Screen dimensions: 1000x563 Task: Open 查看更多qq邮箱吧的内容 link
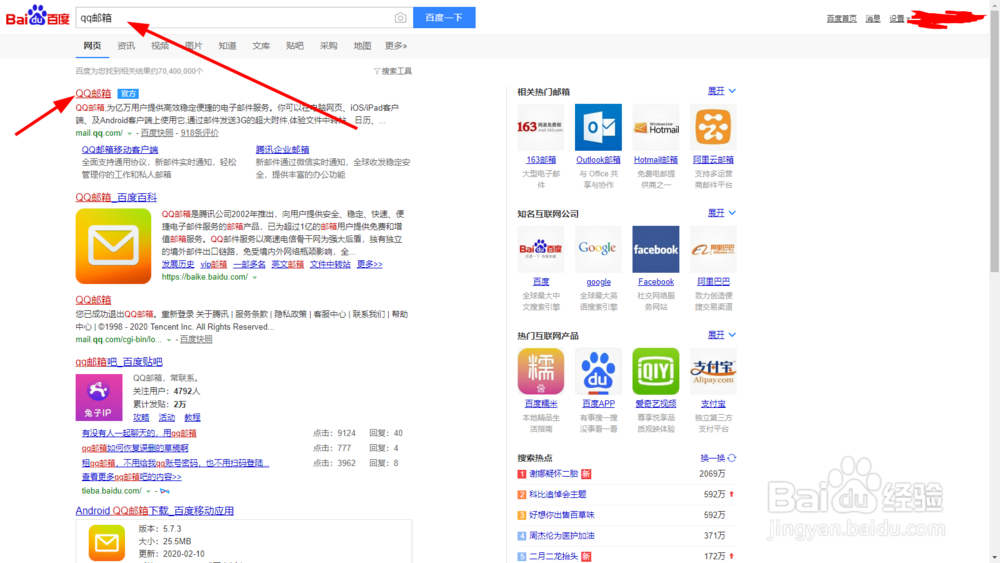pyautogui.click(x=131, y=477)
